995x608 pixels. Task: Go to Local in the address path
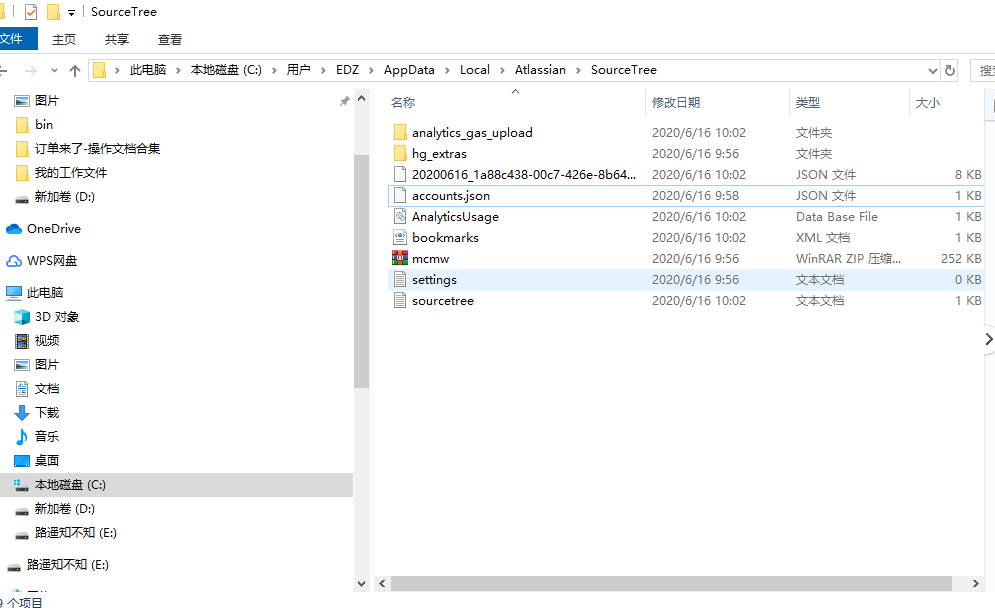(475, 70)
